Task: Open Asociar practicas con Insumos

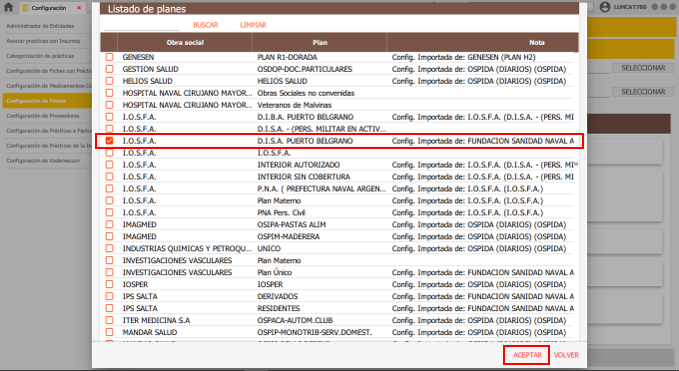Action: pos(43,41)
